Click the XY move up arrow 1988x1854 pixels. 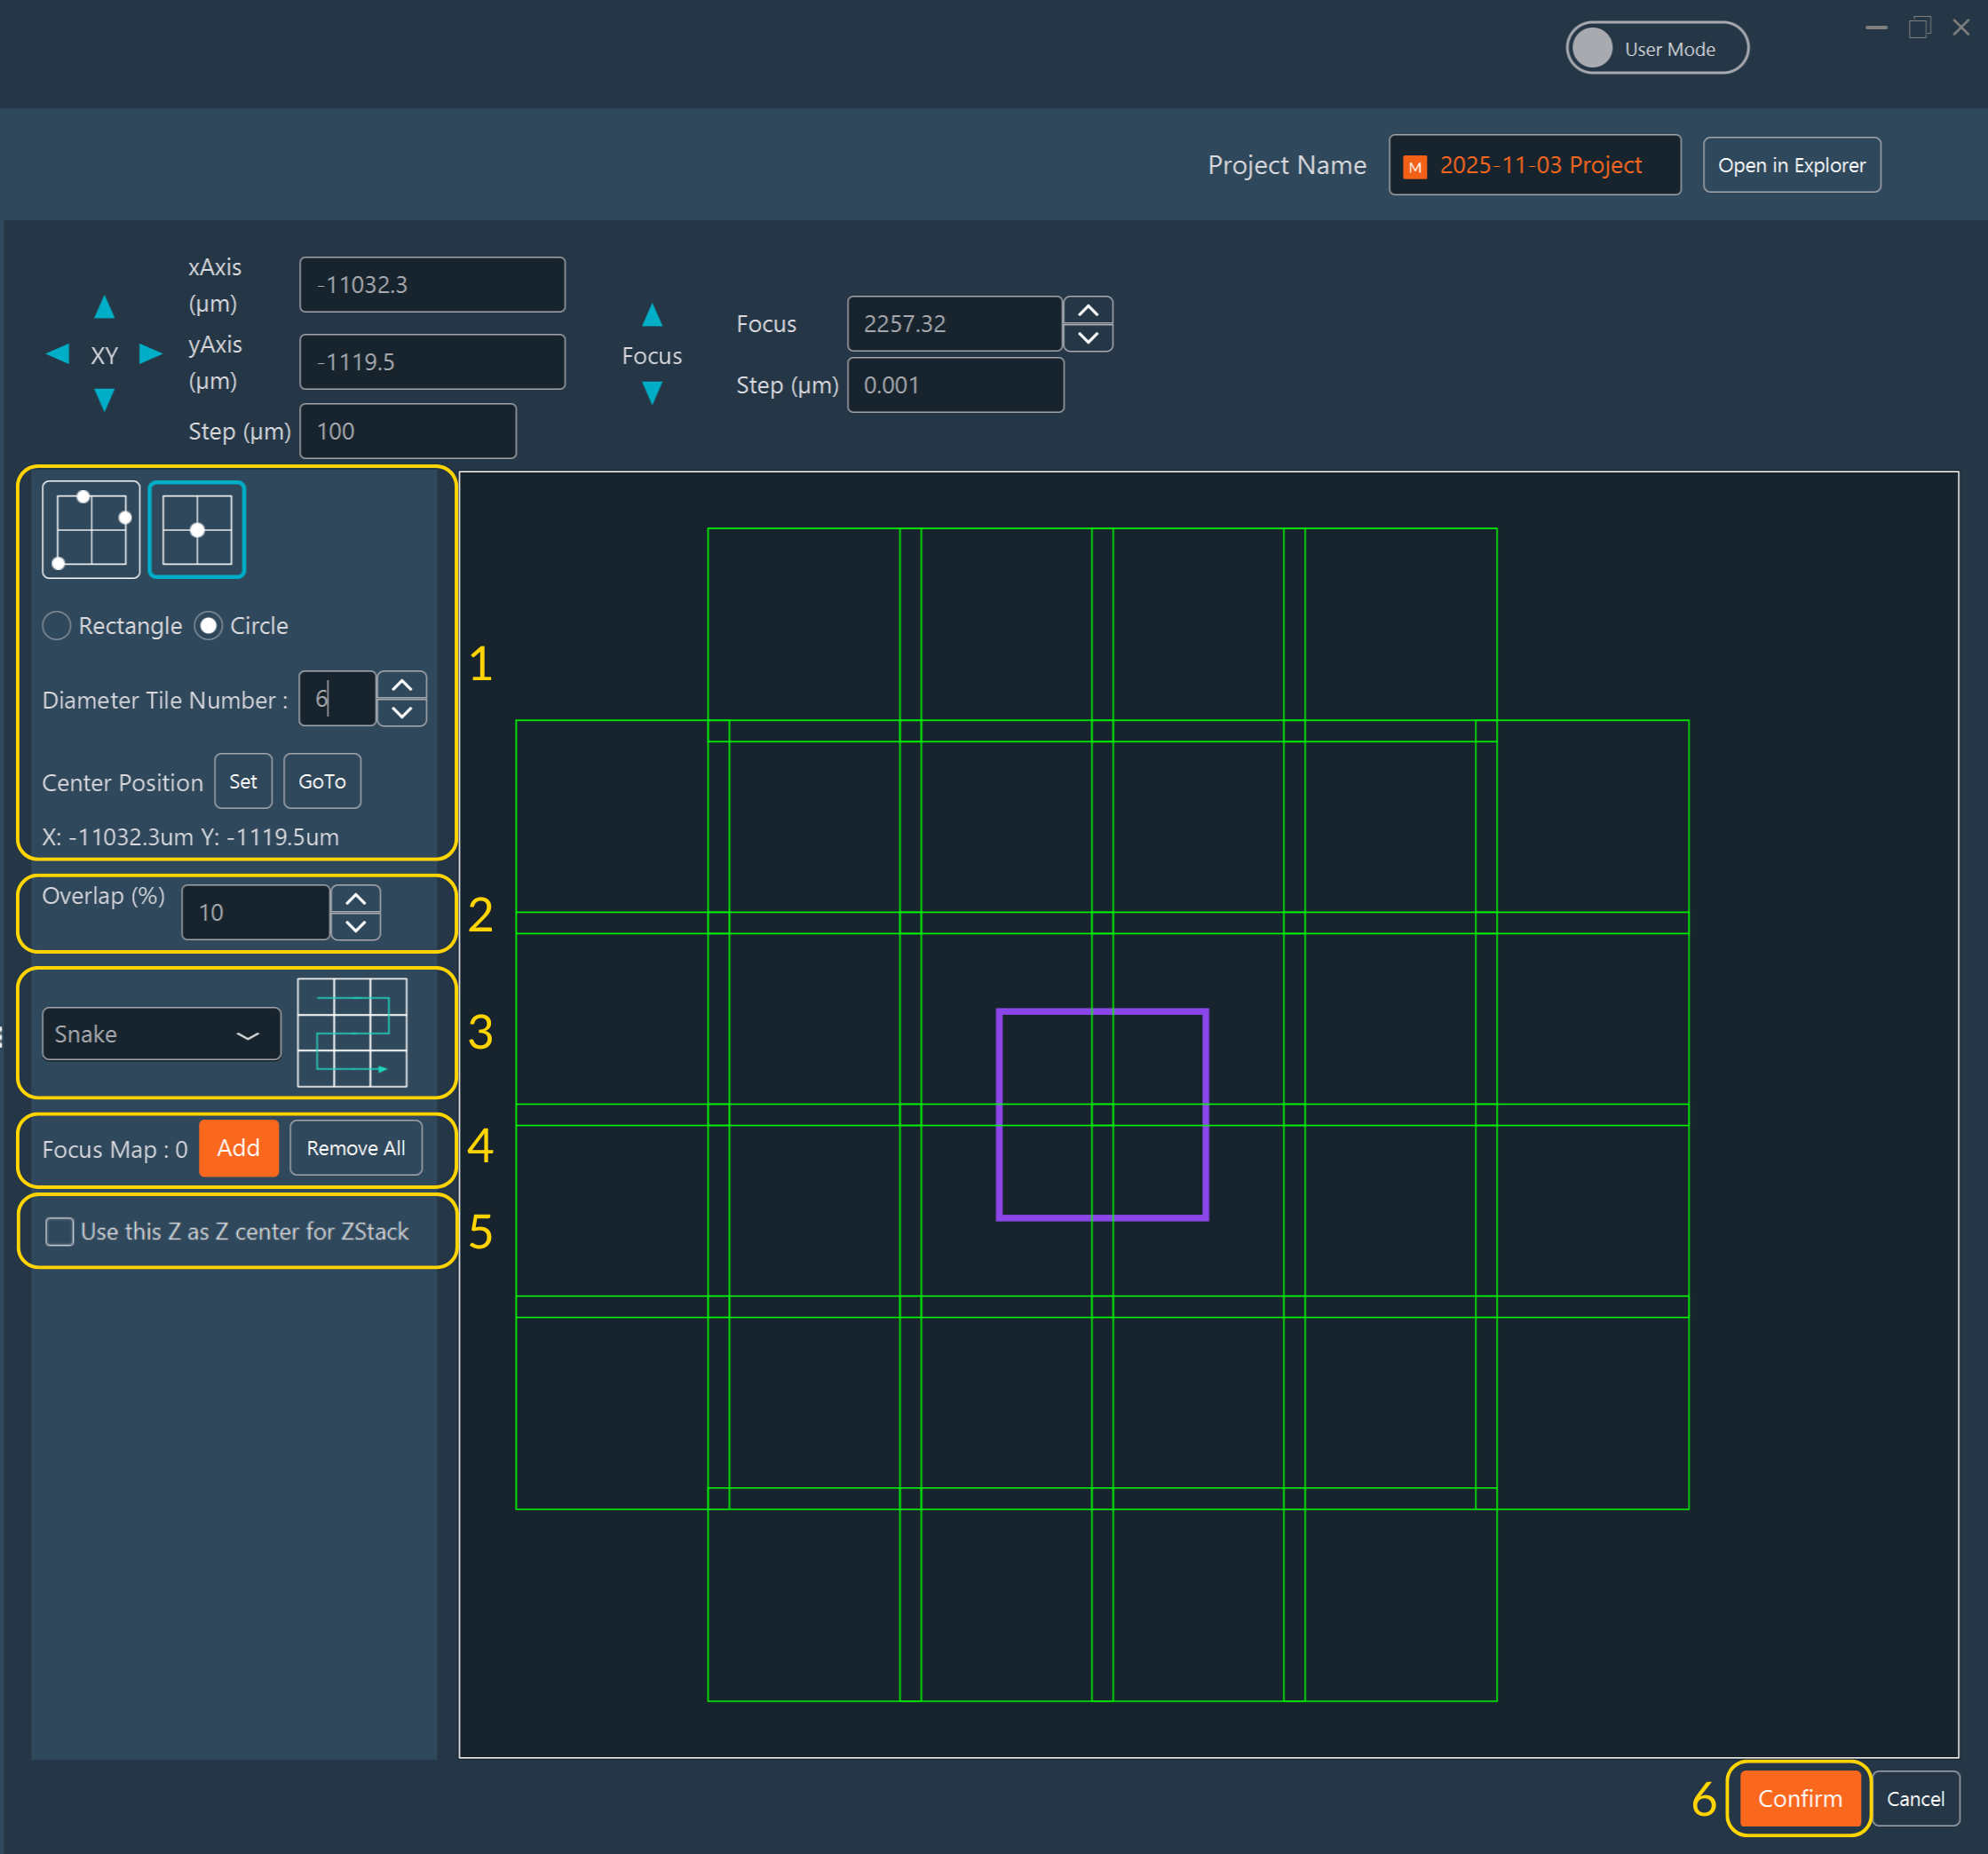[104, 307]
